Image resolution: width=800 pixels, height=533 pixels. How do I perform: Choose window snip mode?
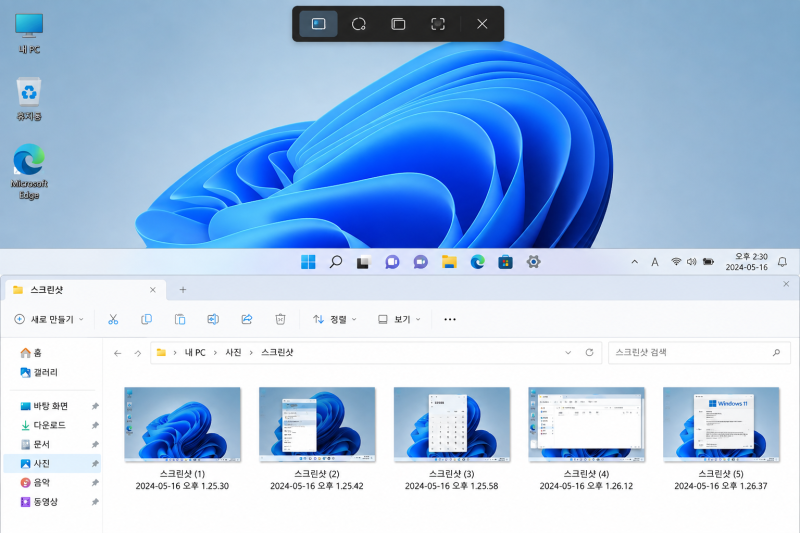coord(398,24)
